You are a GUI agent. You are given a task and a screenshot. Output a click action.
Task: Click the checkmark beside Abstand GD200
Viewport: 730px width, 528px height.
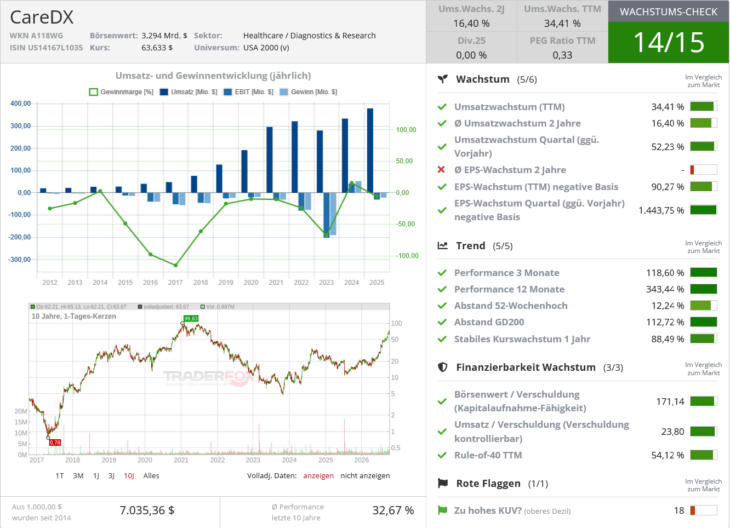click(x=442, y=322)
